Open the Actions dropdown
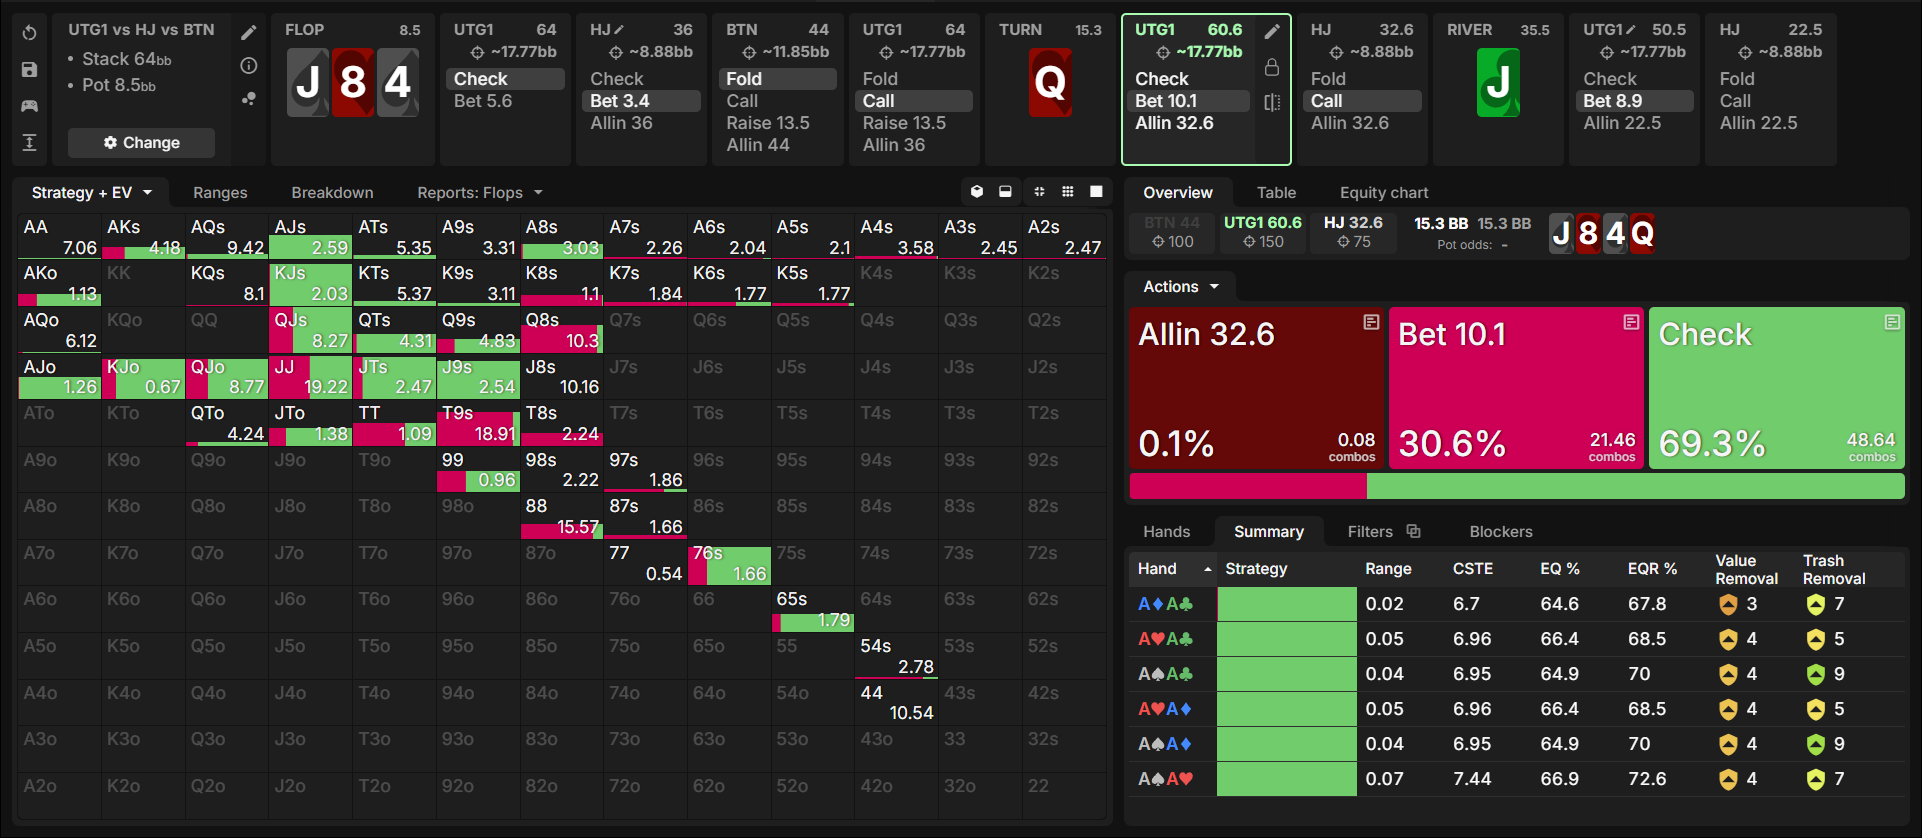 (1181, 287)
